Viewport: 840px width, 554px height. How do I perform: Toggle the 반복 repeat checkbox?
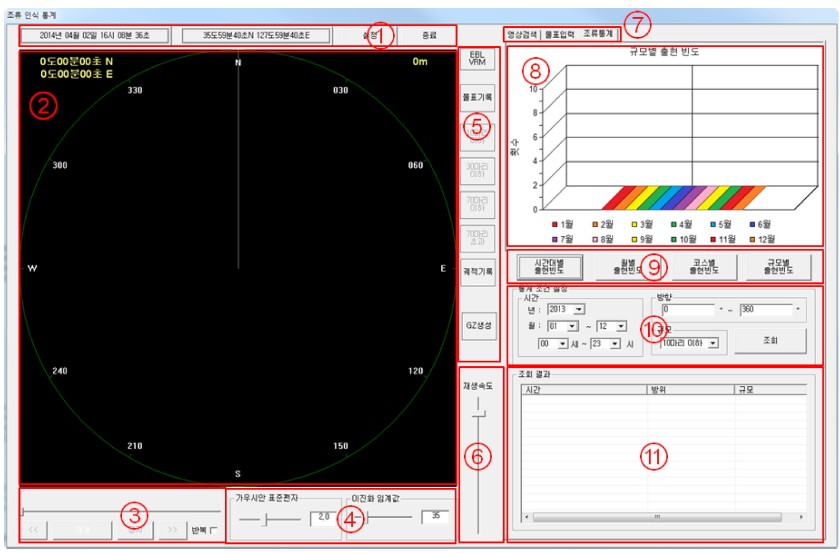point(214,530)
